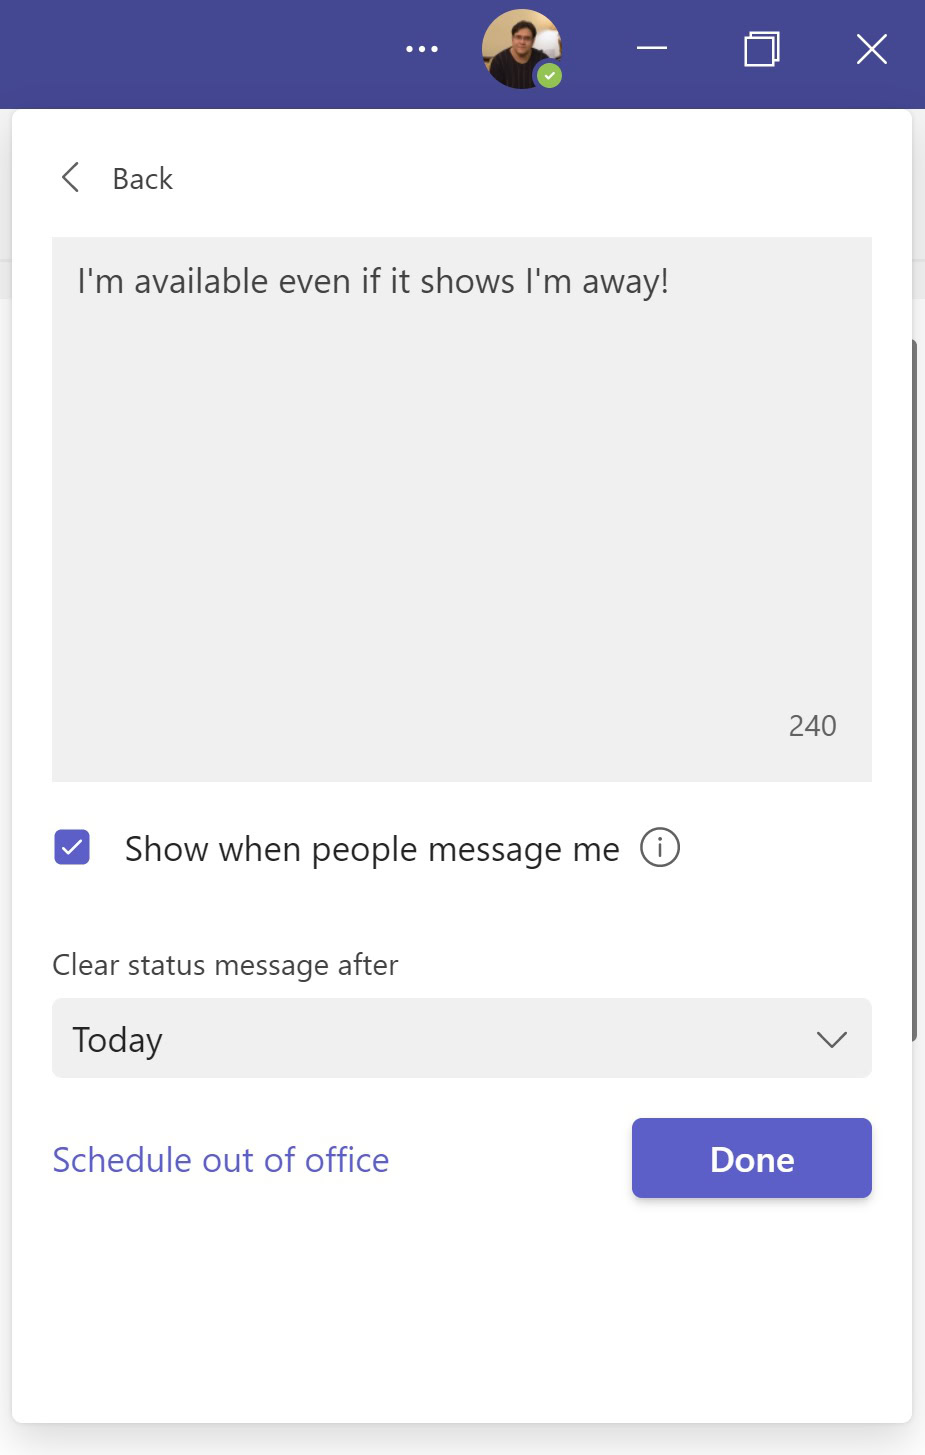Minimize the Teams window
The height and width of the screenshot is (1455, 925).
click(652, 48)
